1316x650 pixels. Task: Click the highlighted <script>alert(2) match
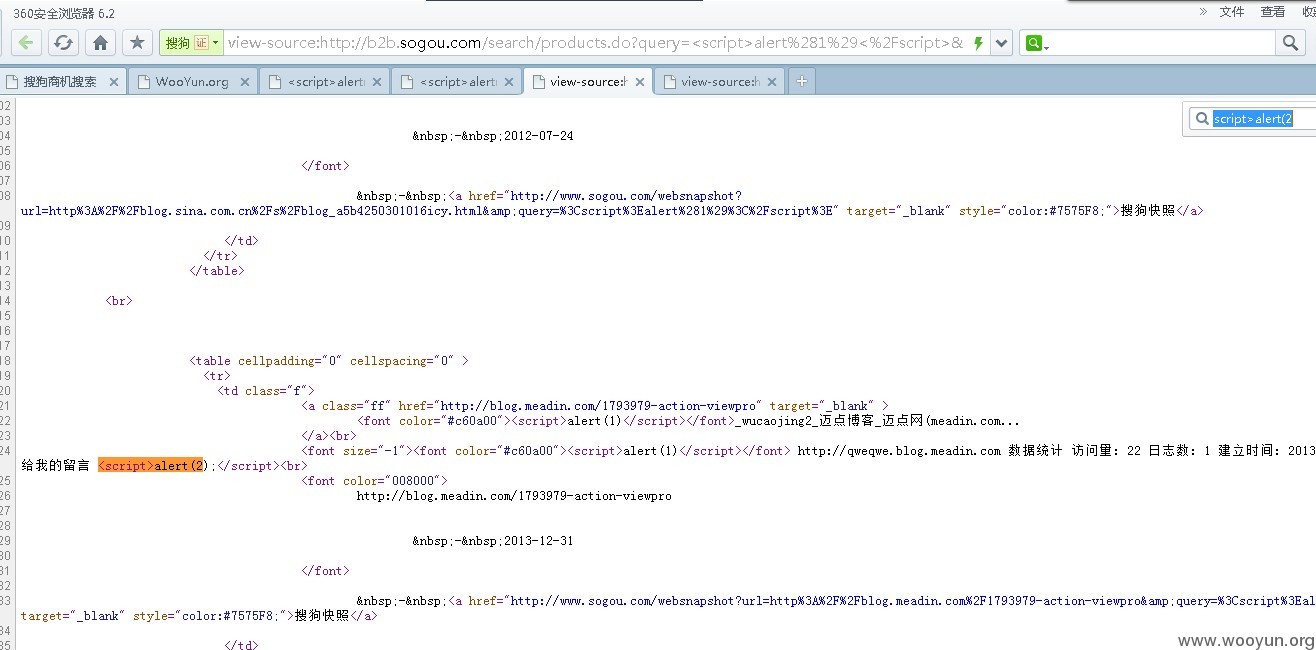tap(152, 466)
